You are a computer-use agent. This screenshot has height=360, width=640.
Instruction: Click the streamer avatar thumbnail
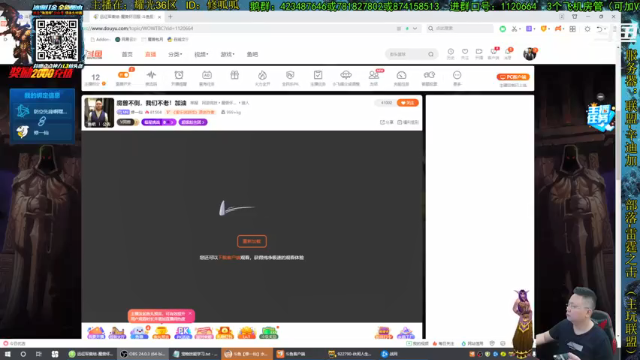point(99,112)
